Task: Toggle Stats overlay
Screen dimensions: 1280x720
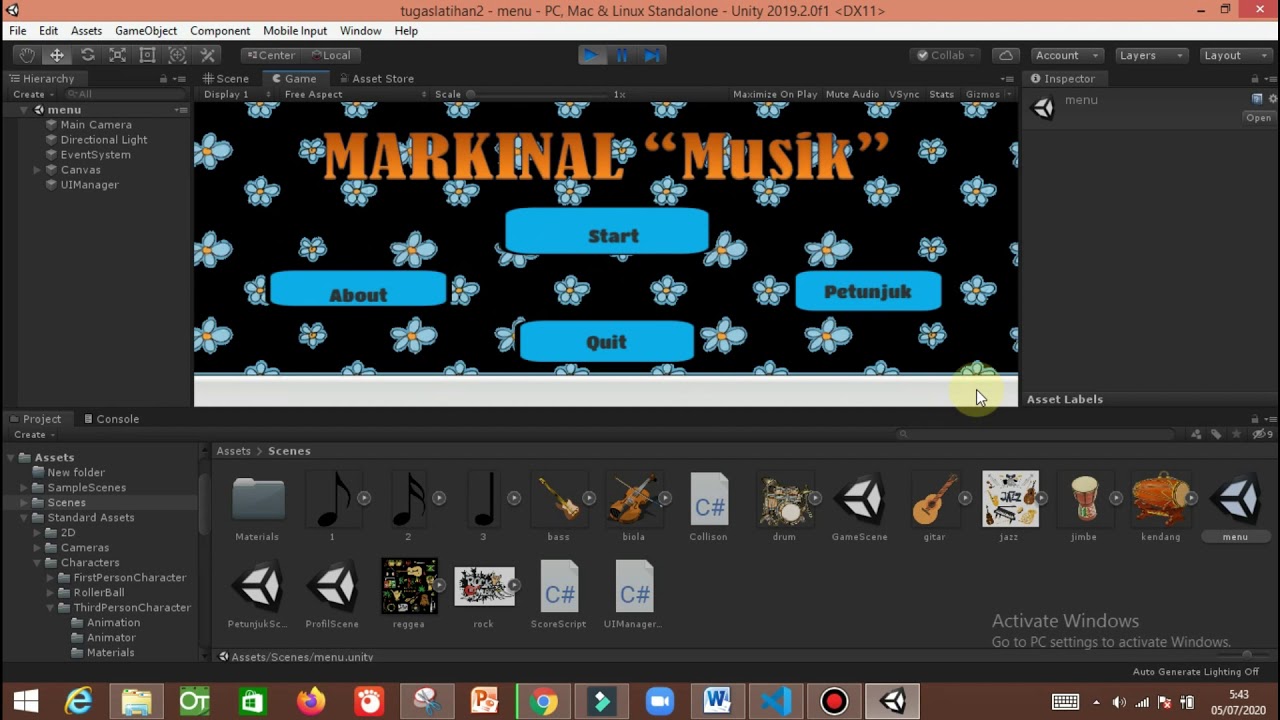Action: pyautogui.click(x=941, y=94)
